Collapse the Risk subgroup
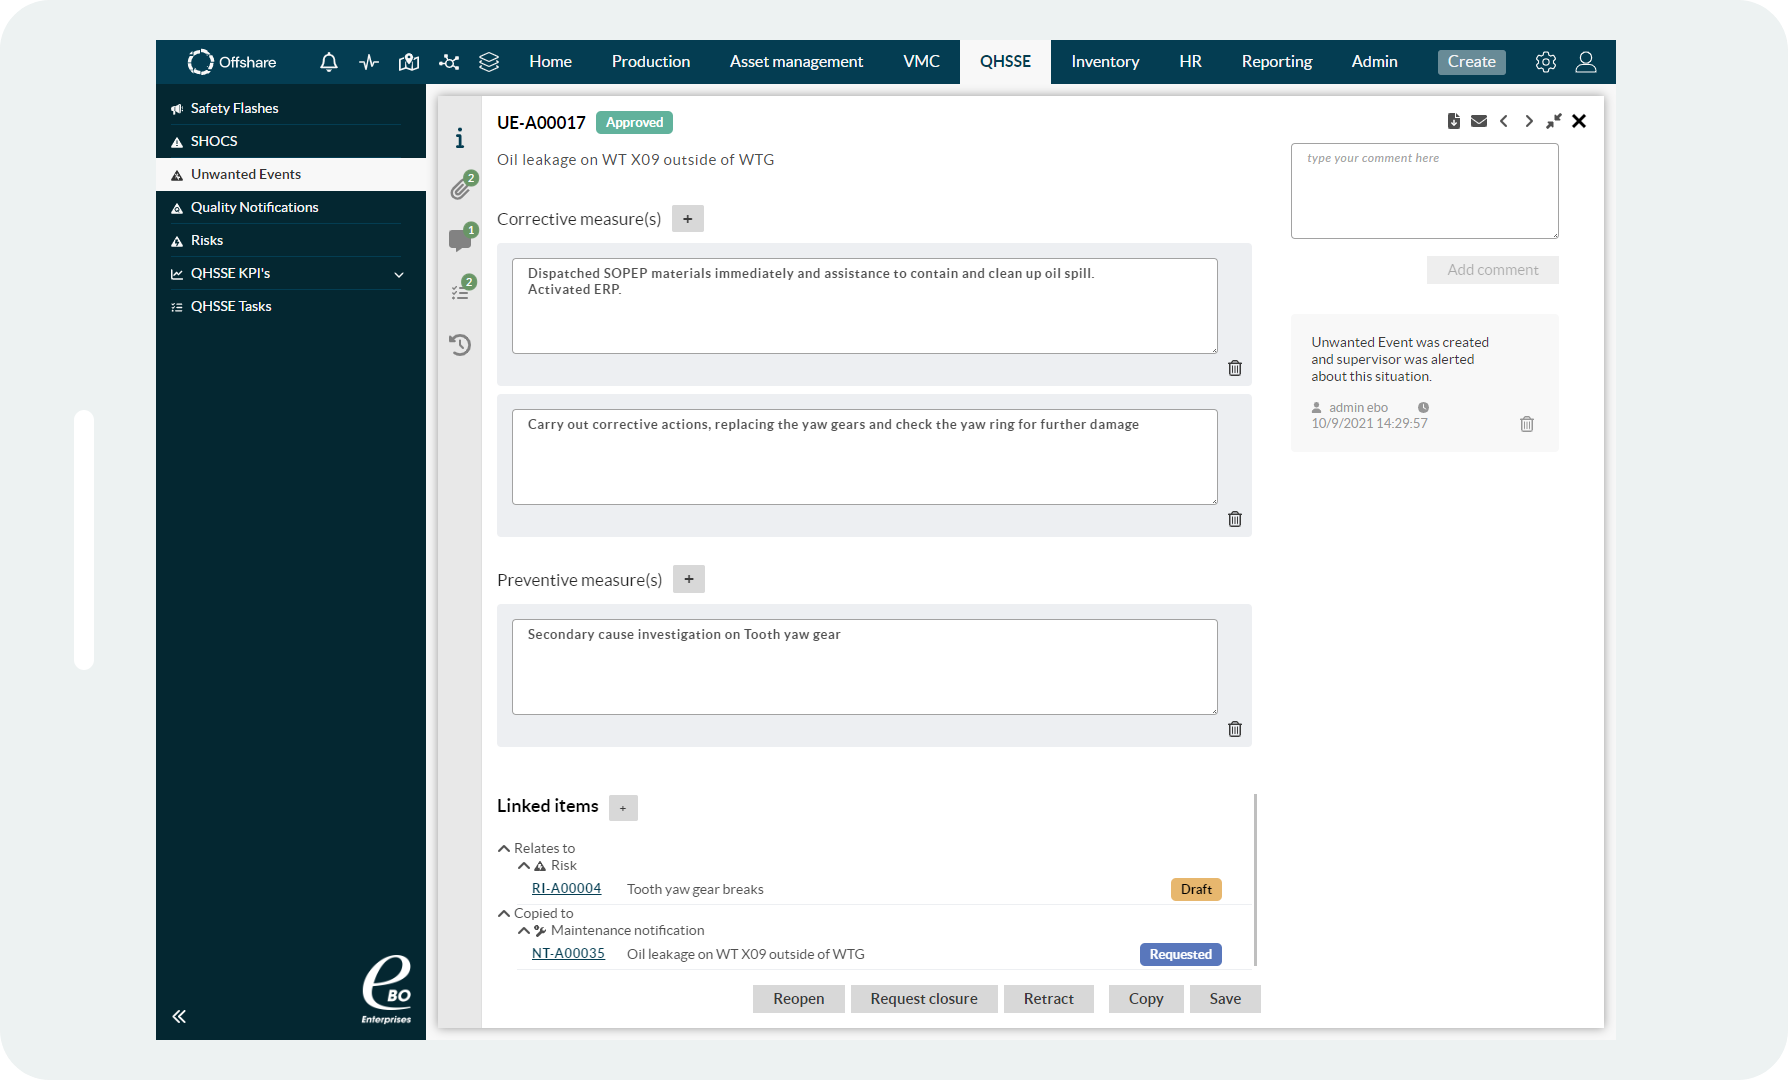The height and width of the screenshot is (1080, 1788). coord(524,865)
